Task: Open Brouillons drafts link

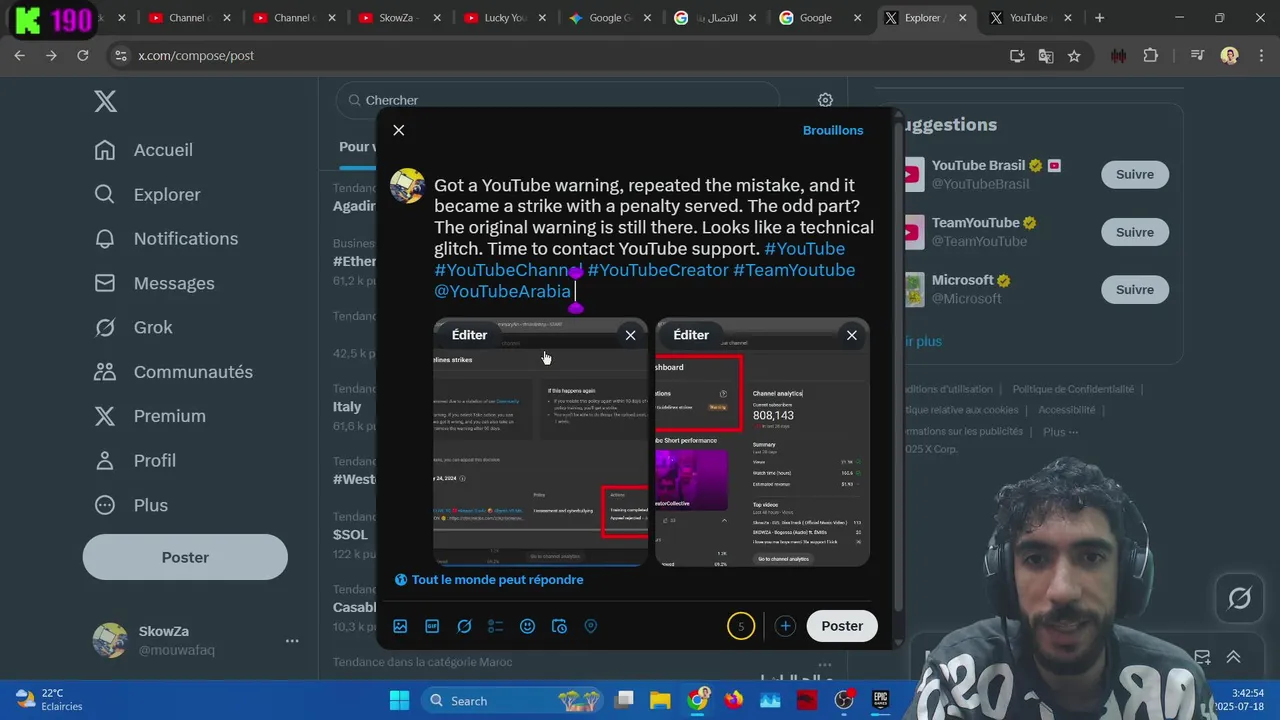Action: pyautogui.click(x=832, y=130)
